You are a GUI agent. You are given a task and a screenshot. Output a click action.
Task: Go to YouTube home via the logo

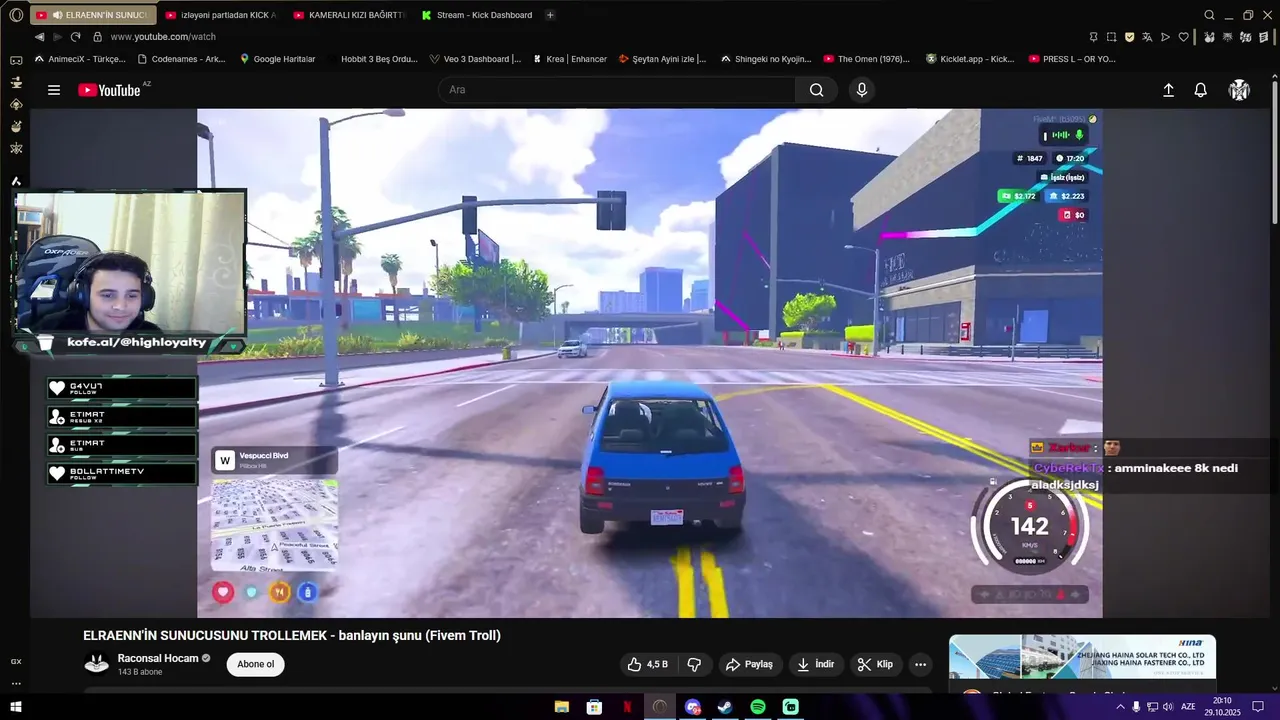(110, 90)
